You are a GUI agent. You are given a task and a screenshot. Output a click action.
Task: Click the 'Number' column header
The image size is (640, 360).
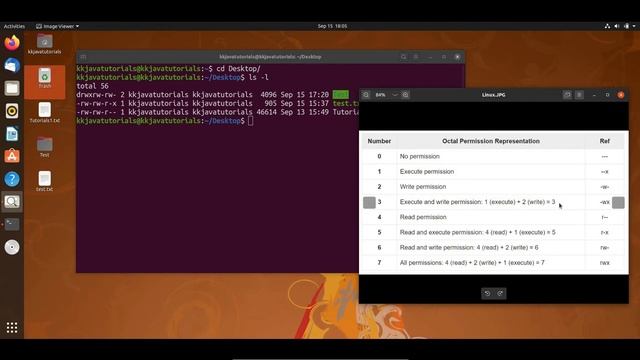pos(379,141)
